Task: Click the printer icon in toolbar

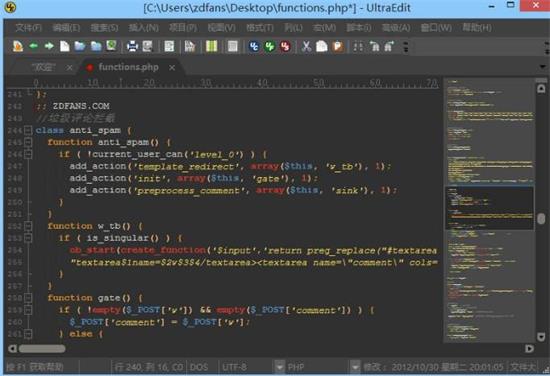Action: (132, 46)
